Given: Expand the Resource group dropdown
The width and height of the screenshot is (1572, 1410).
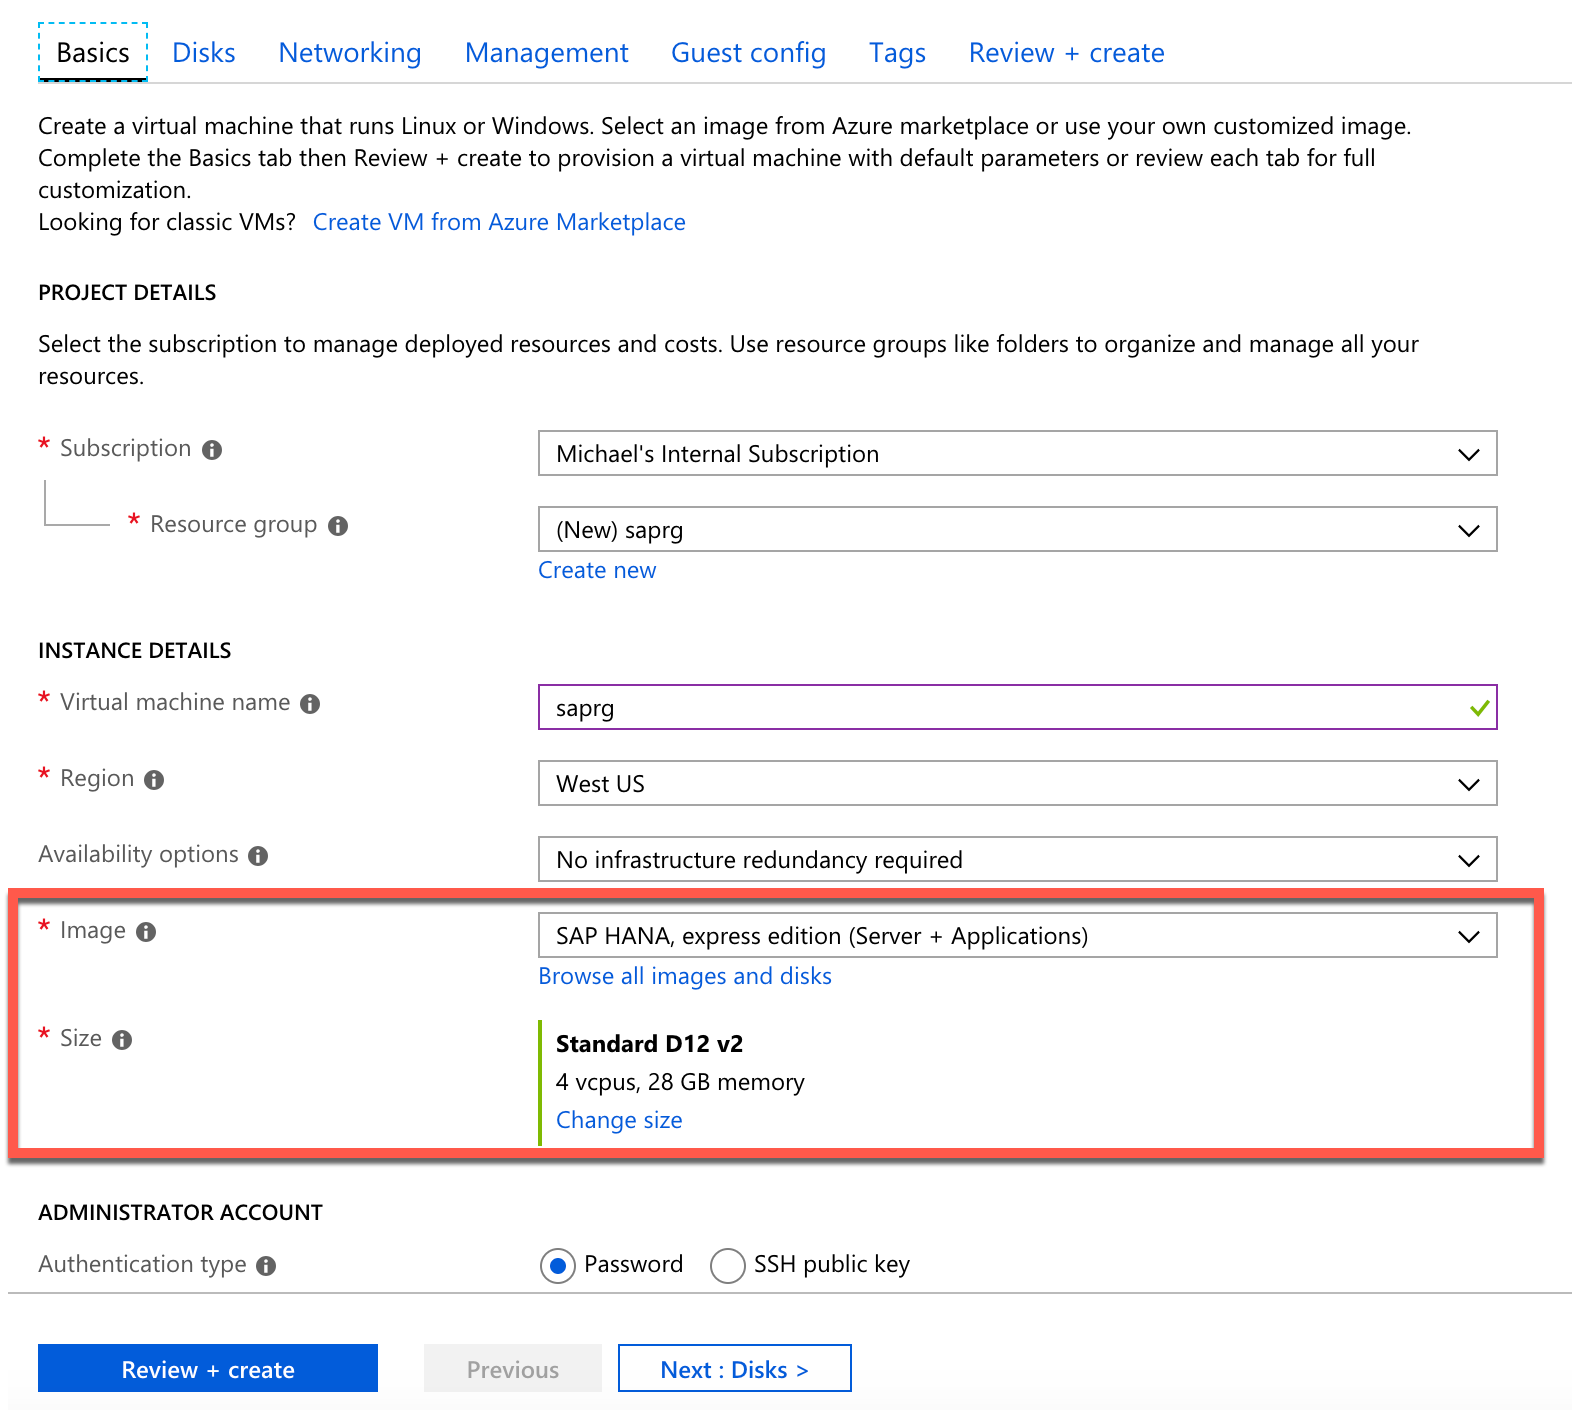Looking at the screenshot, I should click(x=1017, y=530).
